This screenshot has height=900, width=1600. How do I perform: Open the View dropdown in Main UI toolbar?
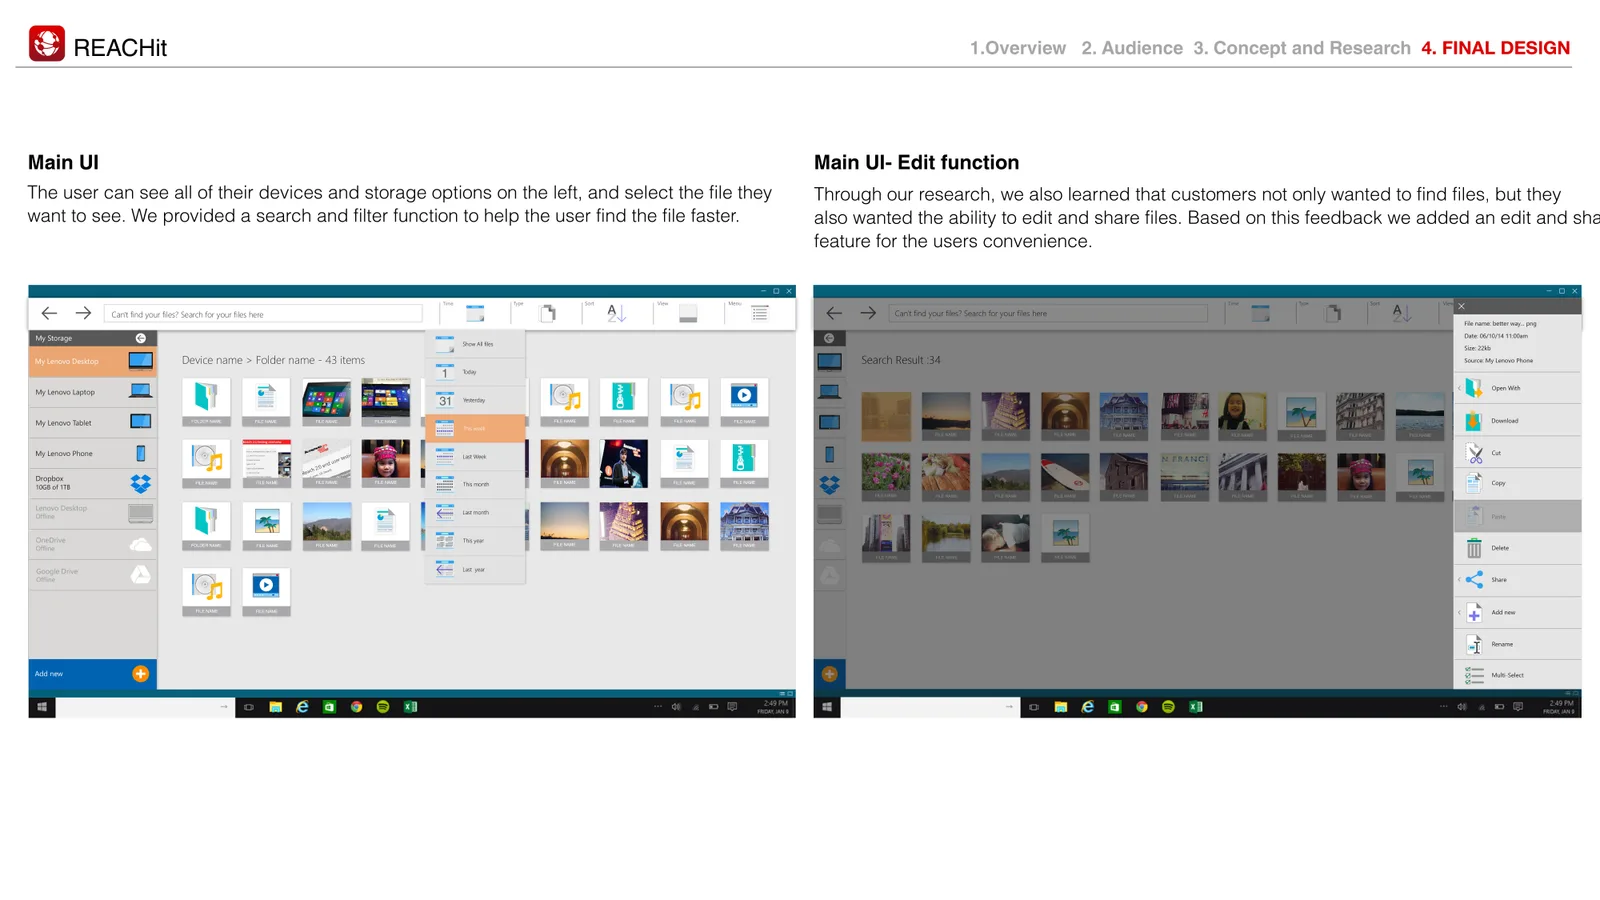point(688,314)
